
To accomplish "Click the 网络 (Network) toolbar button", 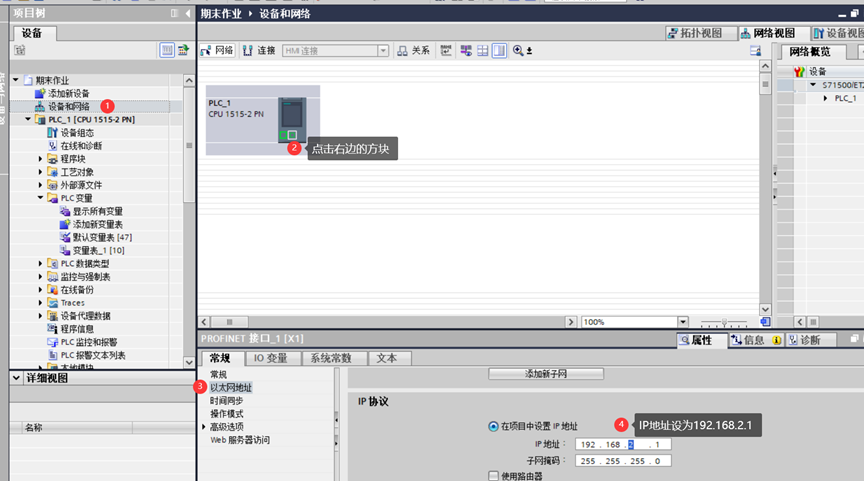I will point(217,51).
